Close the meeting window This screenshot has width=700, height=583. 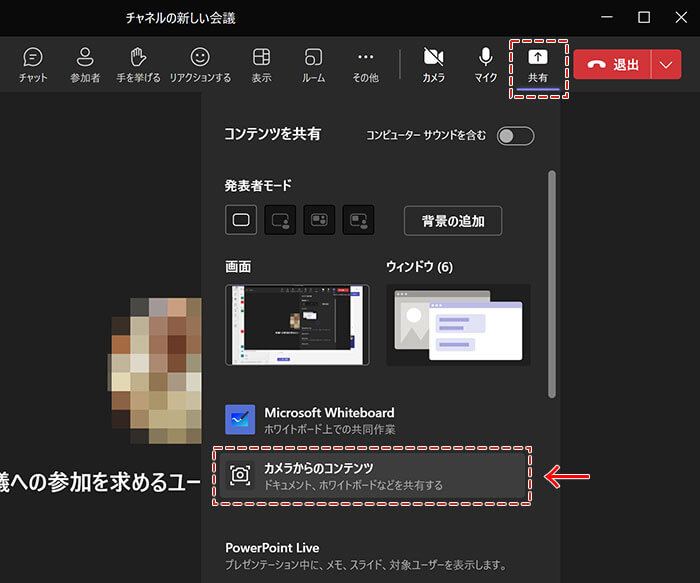click(x=681, y=17)
